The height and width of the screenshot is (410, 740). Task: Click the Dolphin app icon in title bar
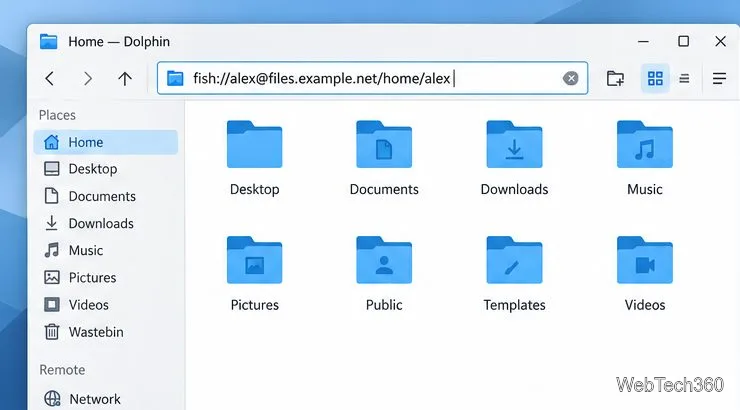(48, 42)
